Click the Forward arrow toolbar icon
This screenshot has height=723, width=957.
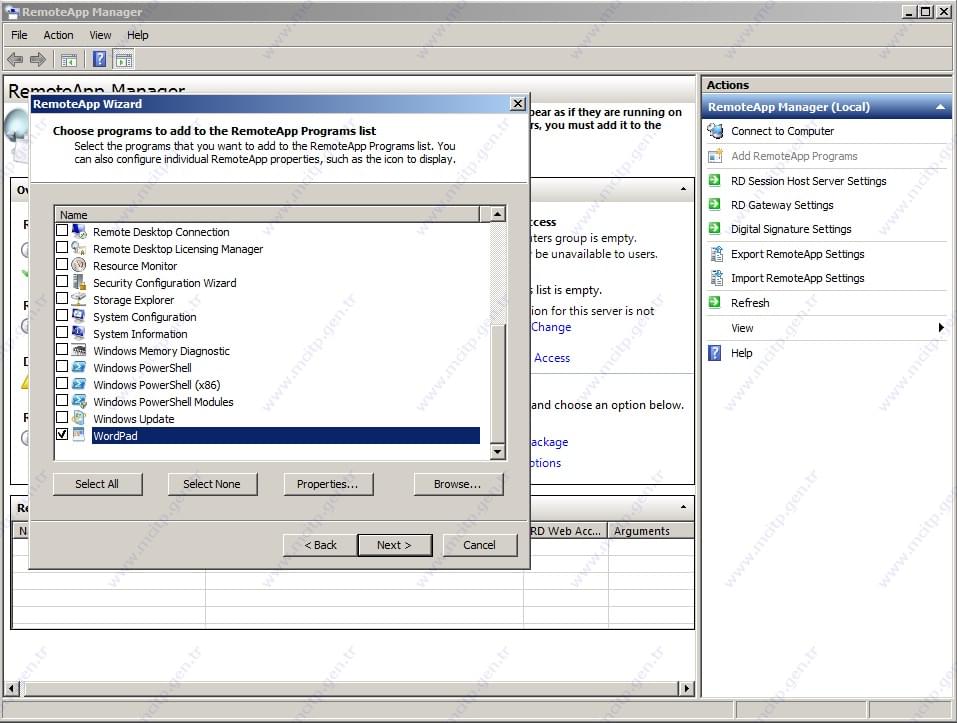(38, 59)
